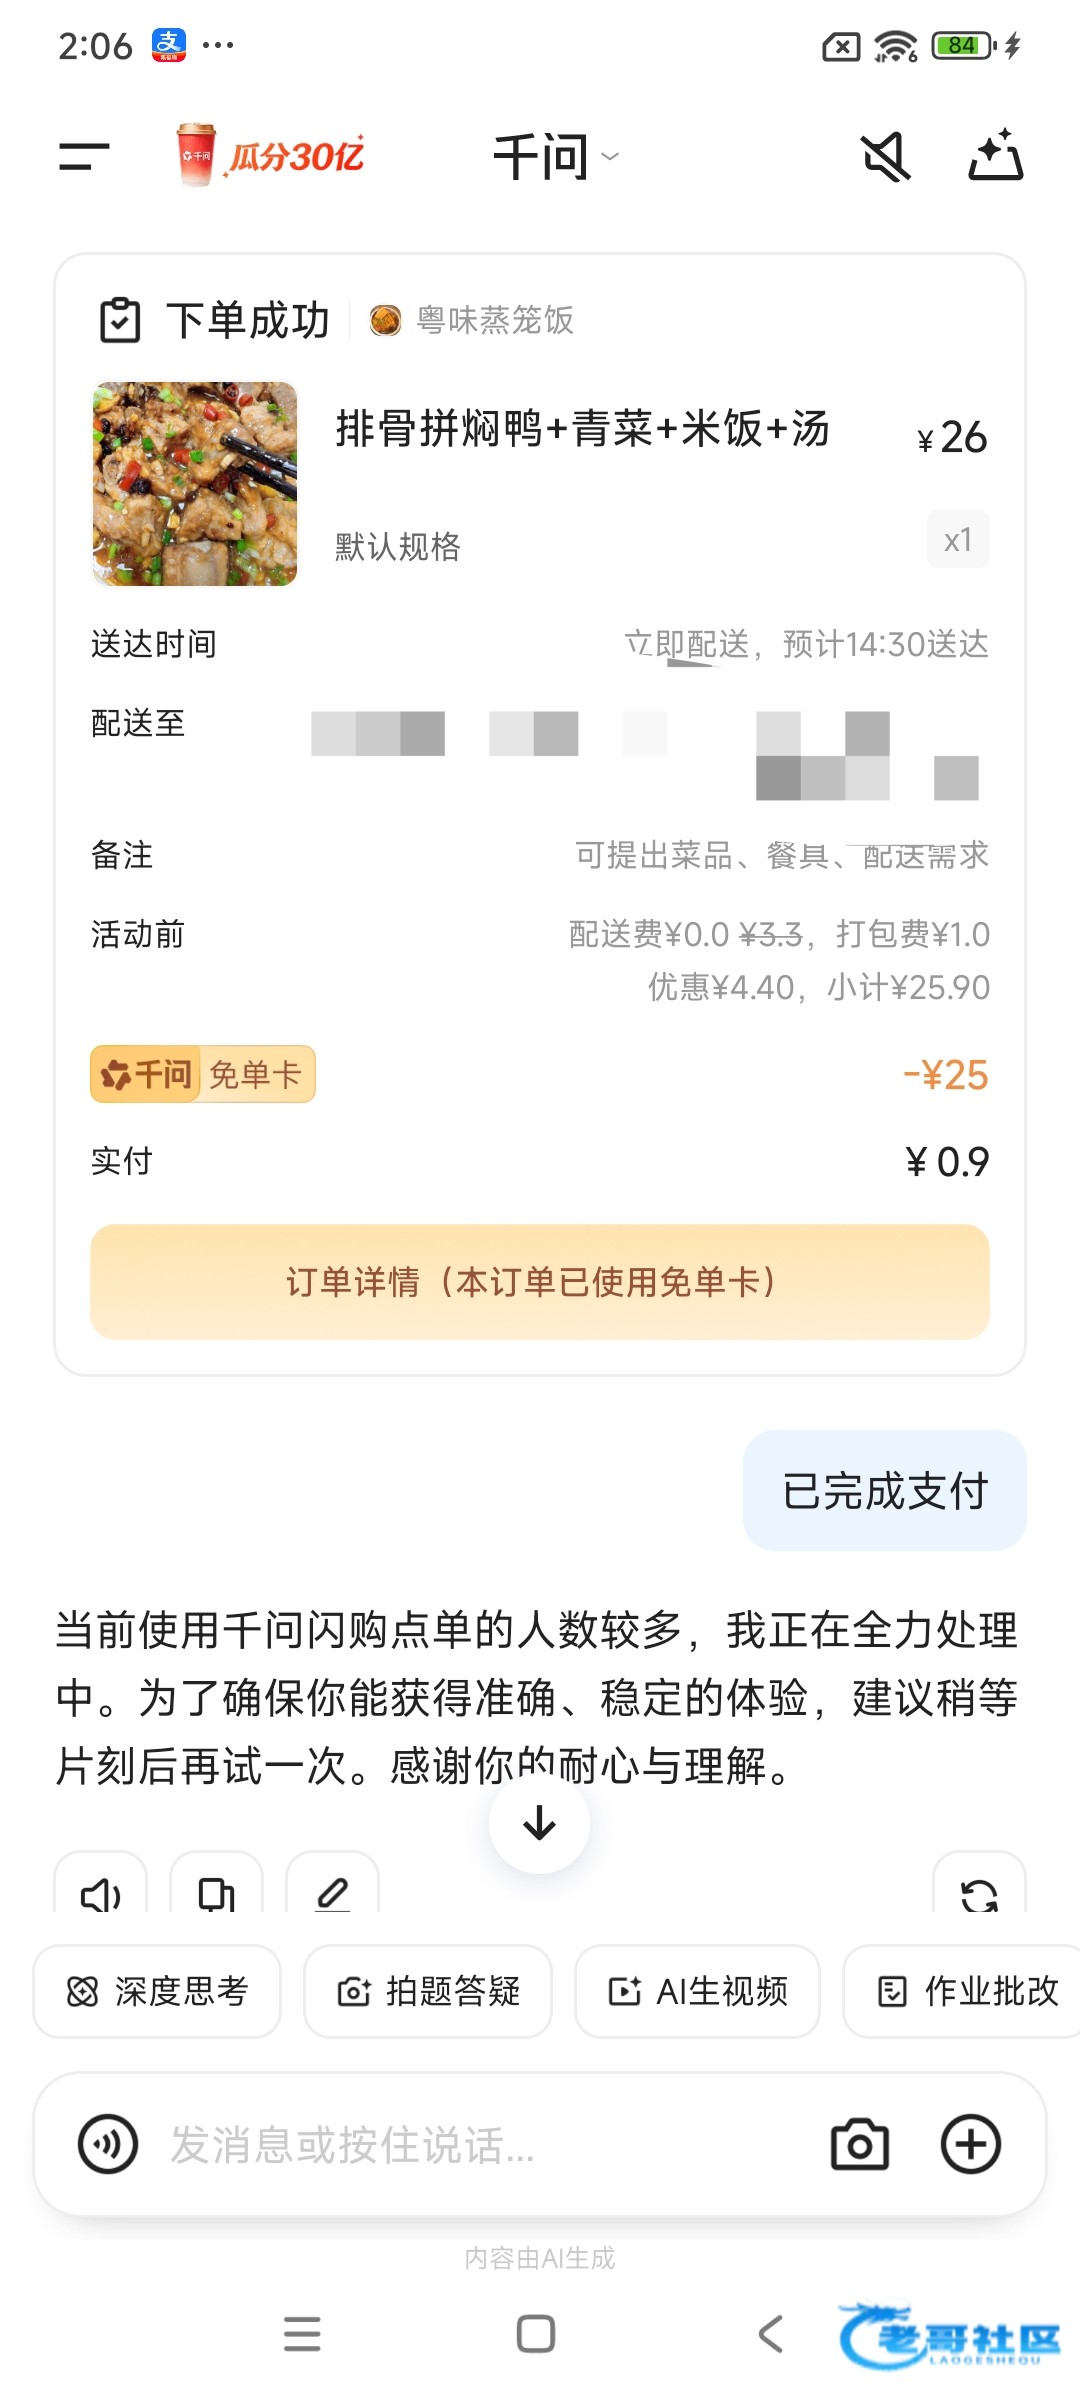Image resolution: width=1080 pixels, height=2400 pixels.
Task: Open the hamburger side menu
Action: coord(84,156)
